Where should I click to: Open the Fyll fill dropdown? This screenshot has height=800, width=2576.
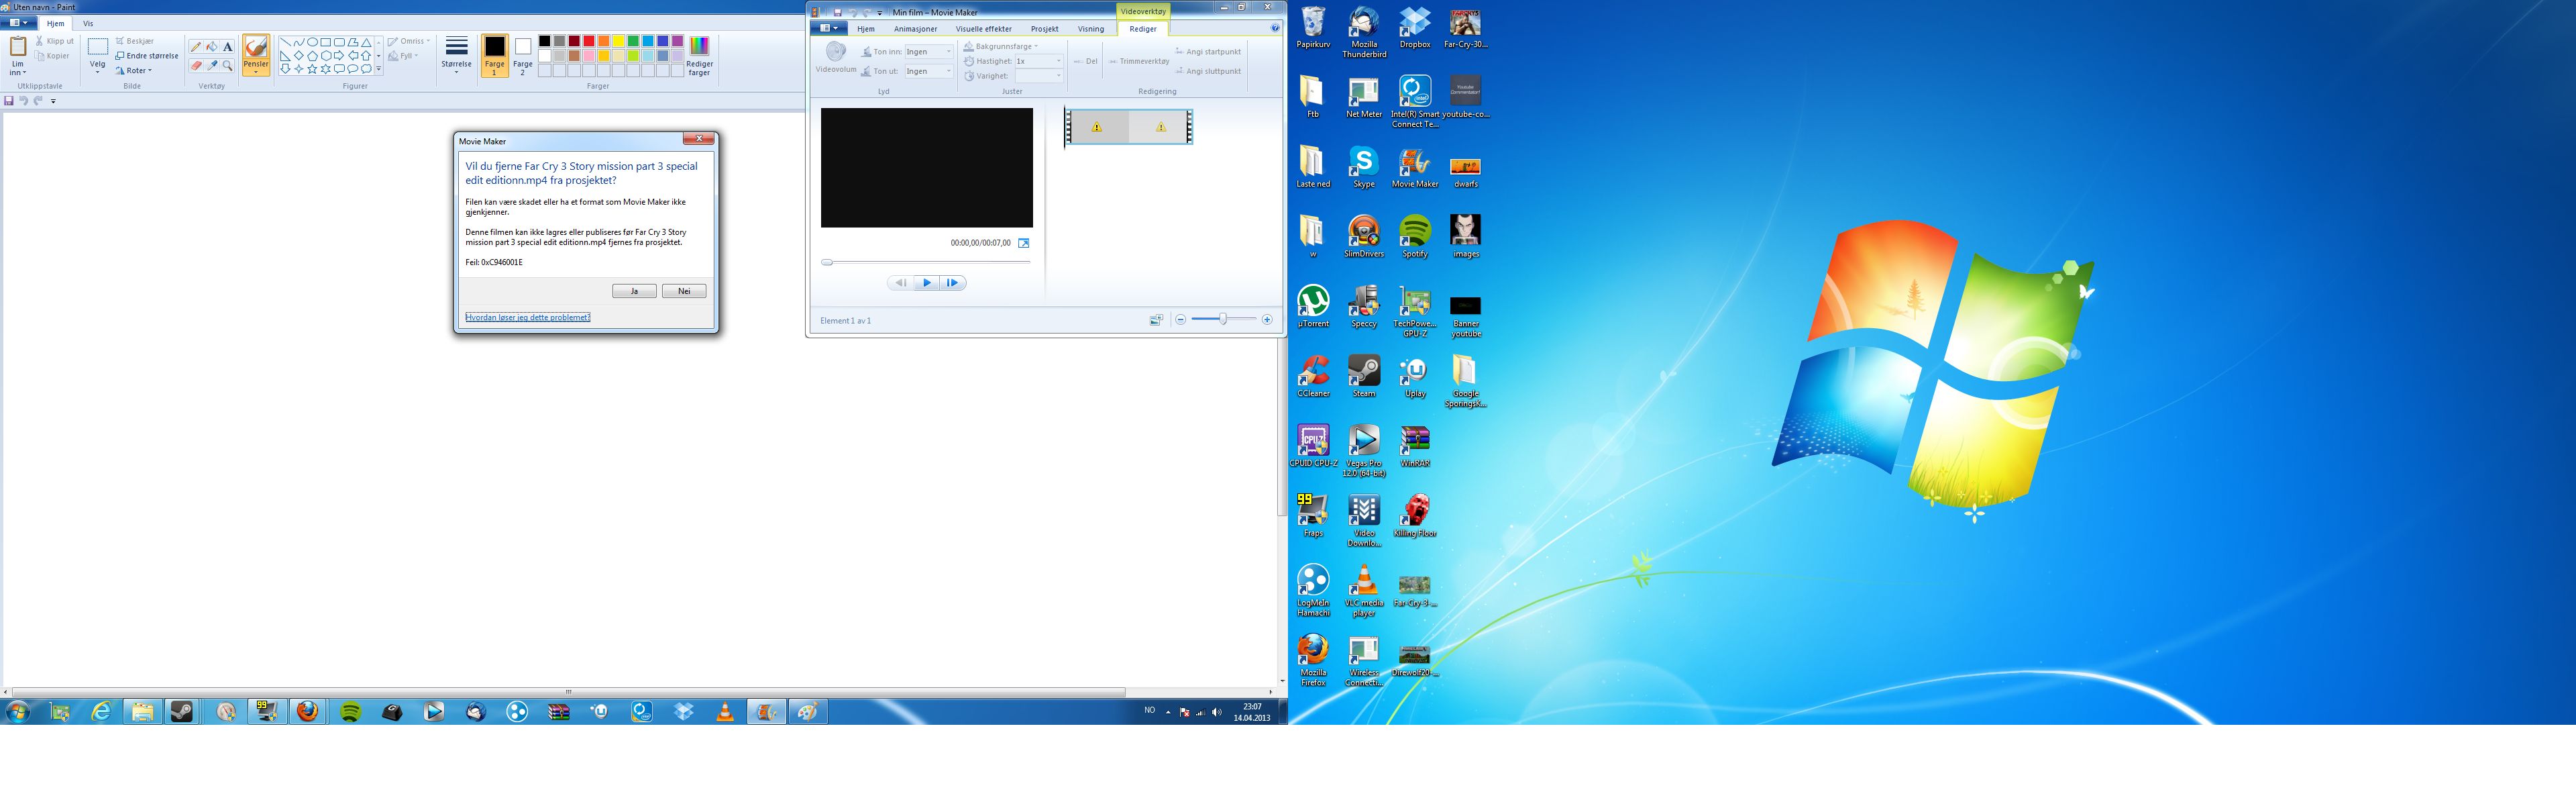click(x=403, y=56)
